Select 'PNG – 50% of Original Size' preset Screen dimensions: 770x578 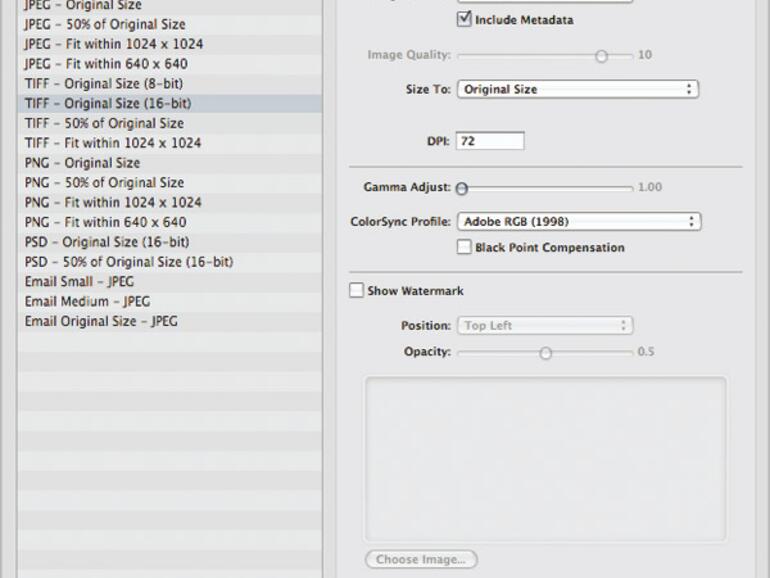[x=170, y=183]
